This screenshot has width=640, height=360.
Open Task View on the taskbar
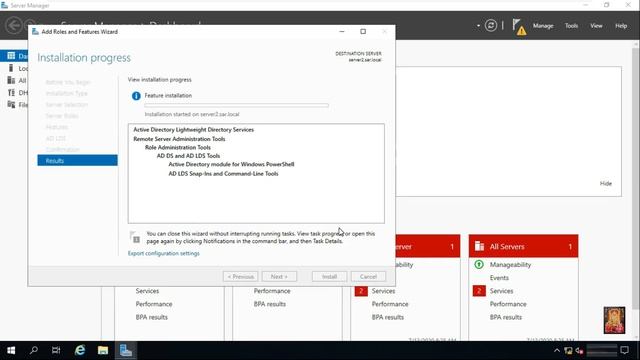tap(56, 350)
